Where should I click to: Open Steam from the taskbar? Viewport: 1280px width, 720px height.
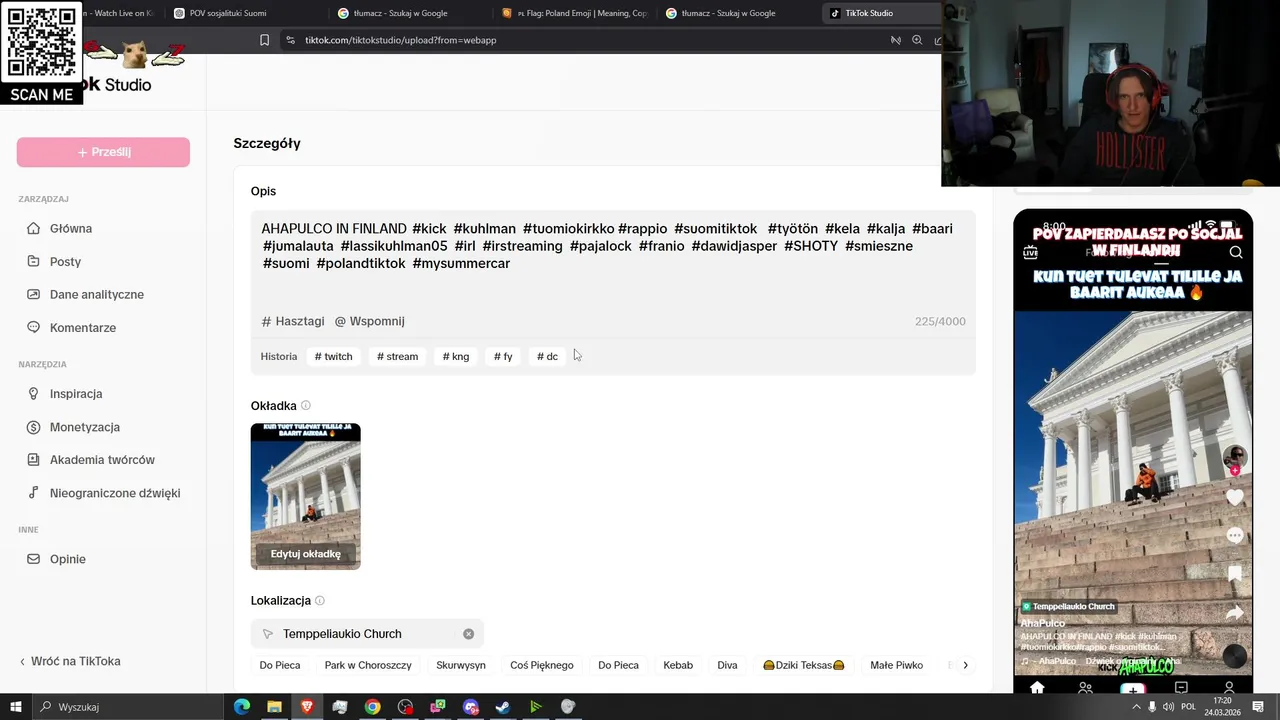pos(503,707)
